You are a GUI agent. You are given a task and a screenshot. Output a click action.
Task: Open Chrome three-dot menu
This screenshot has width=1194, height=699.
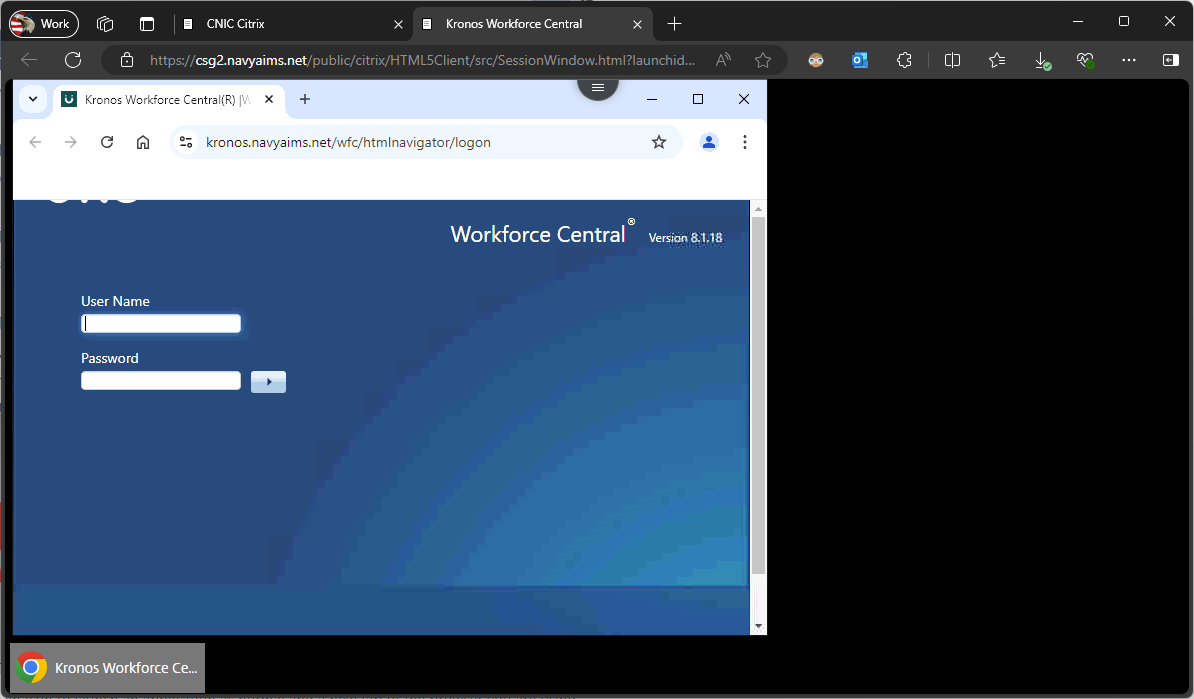[x=745, y=142]
